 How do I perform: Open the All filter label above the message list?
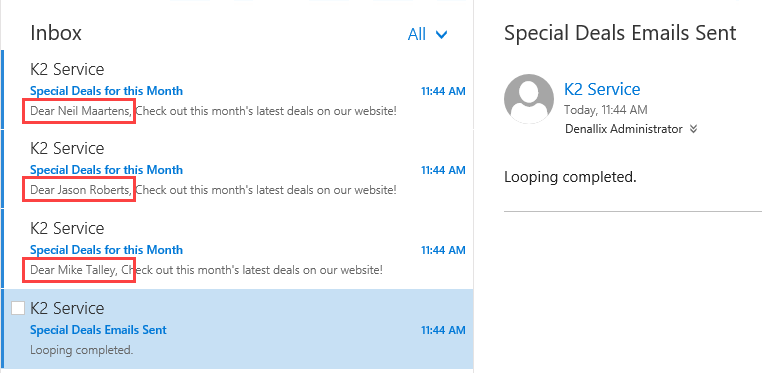(x=416, y=34)
